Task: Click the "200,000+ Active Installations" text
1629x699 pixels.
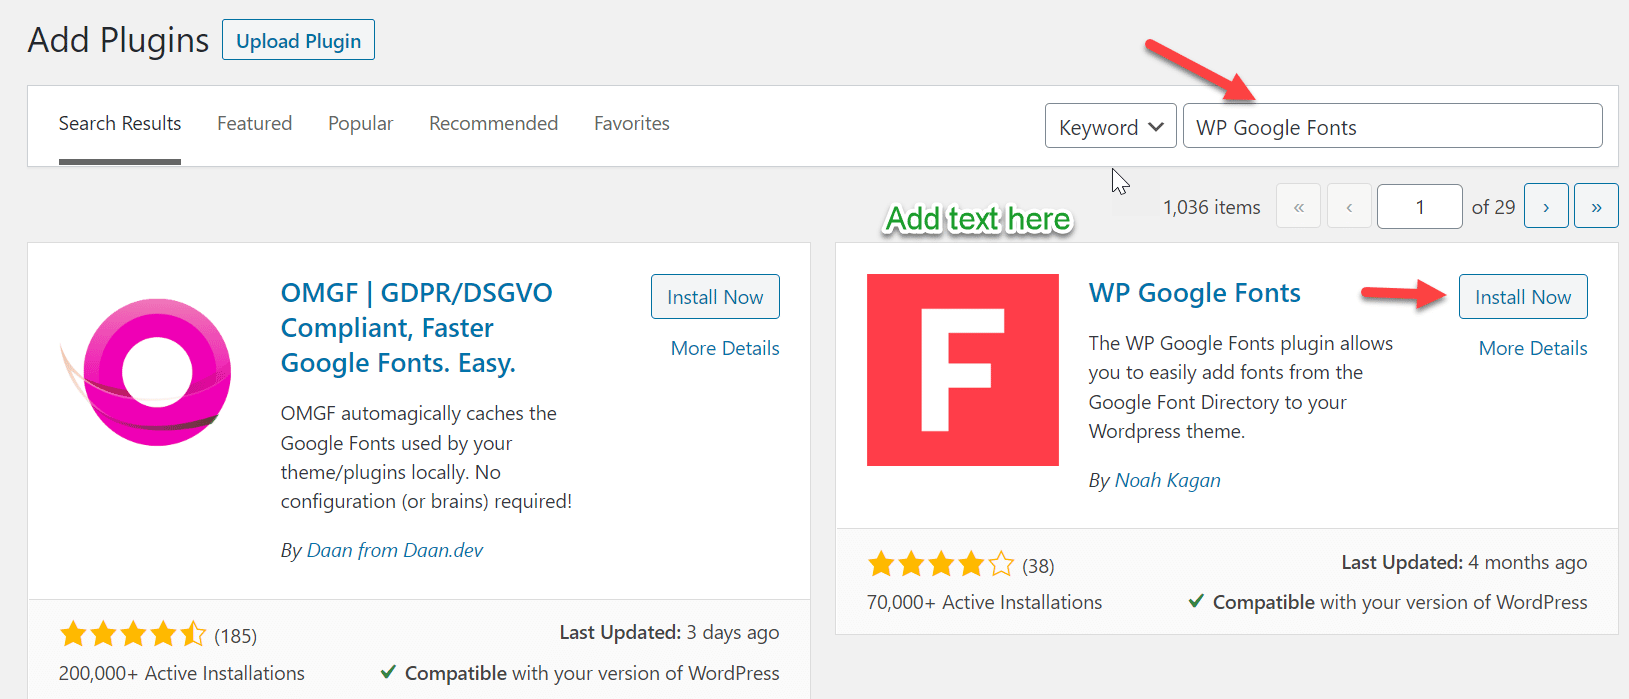Action: click(182, 673)
